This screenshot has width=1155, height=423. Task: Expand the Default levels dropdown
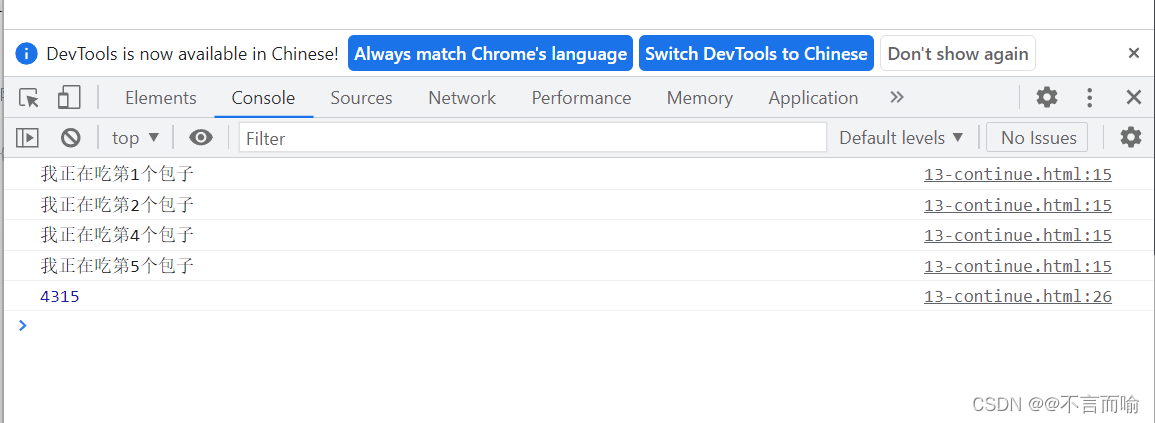coord(901,138)
